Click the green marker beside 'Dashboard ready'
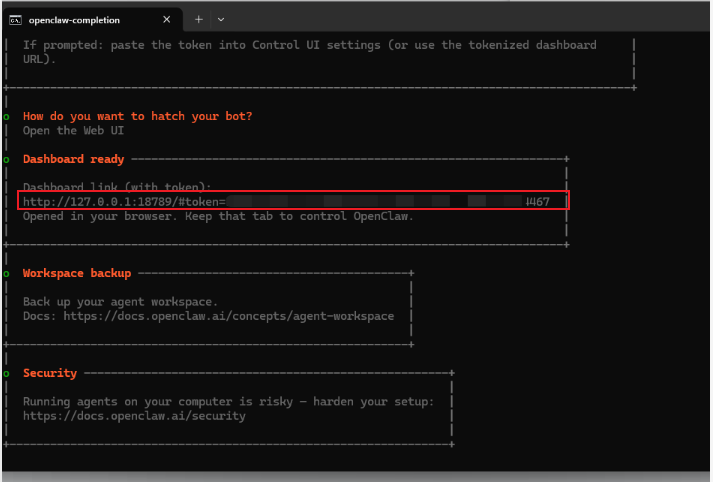Viewport: 713px width, 482px height. [x=6, y=160]
